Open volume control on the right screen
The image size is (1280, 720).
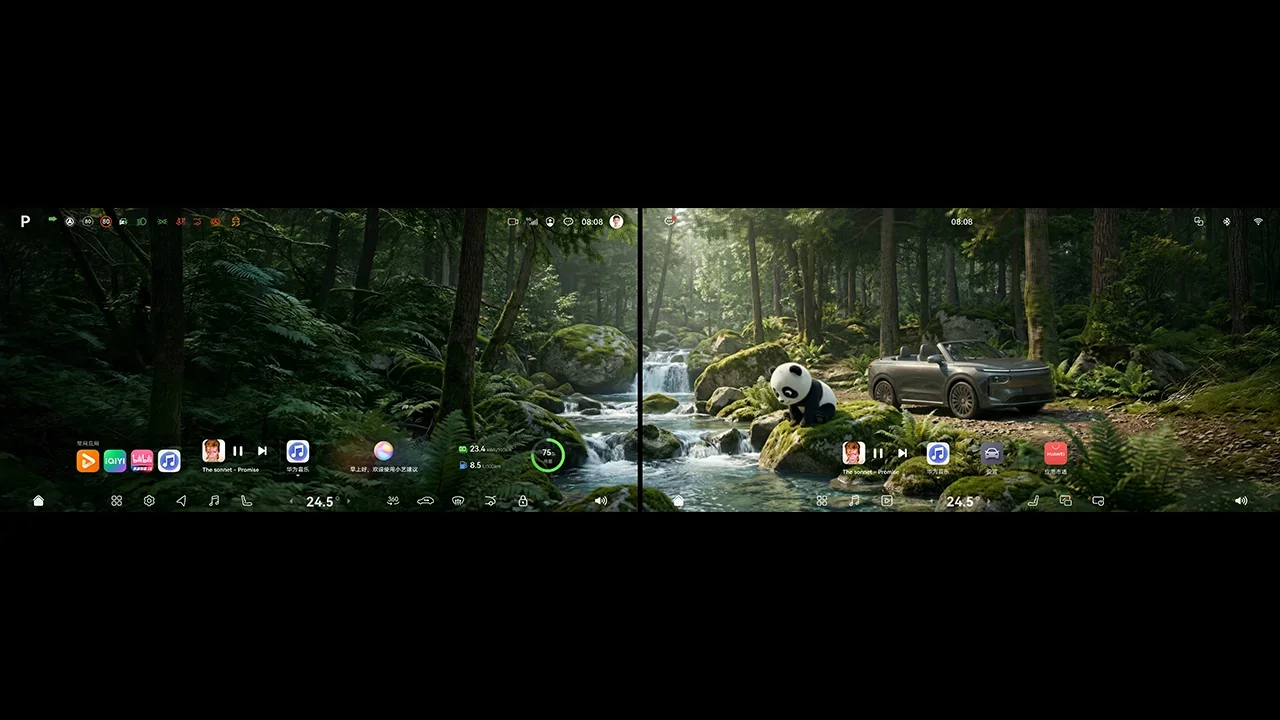(x=1241, y=501)
